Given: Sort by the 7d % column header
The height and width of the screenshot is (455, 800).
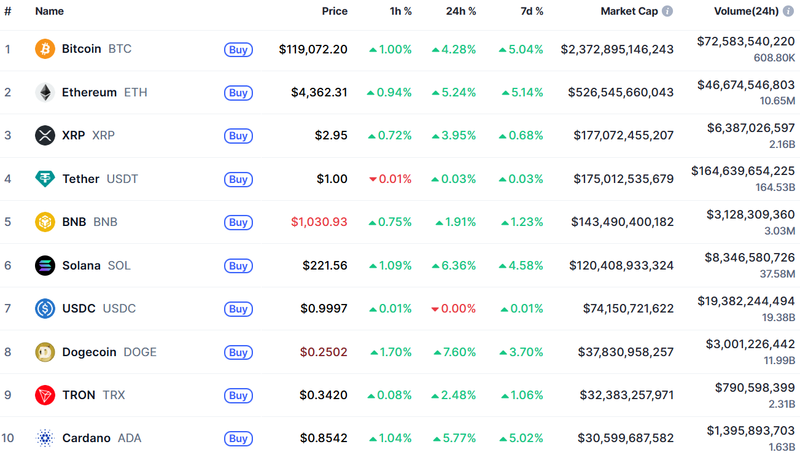Looking at the screenshot, I should tap(531, 11).
